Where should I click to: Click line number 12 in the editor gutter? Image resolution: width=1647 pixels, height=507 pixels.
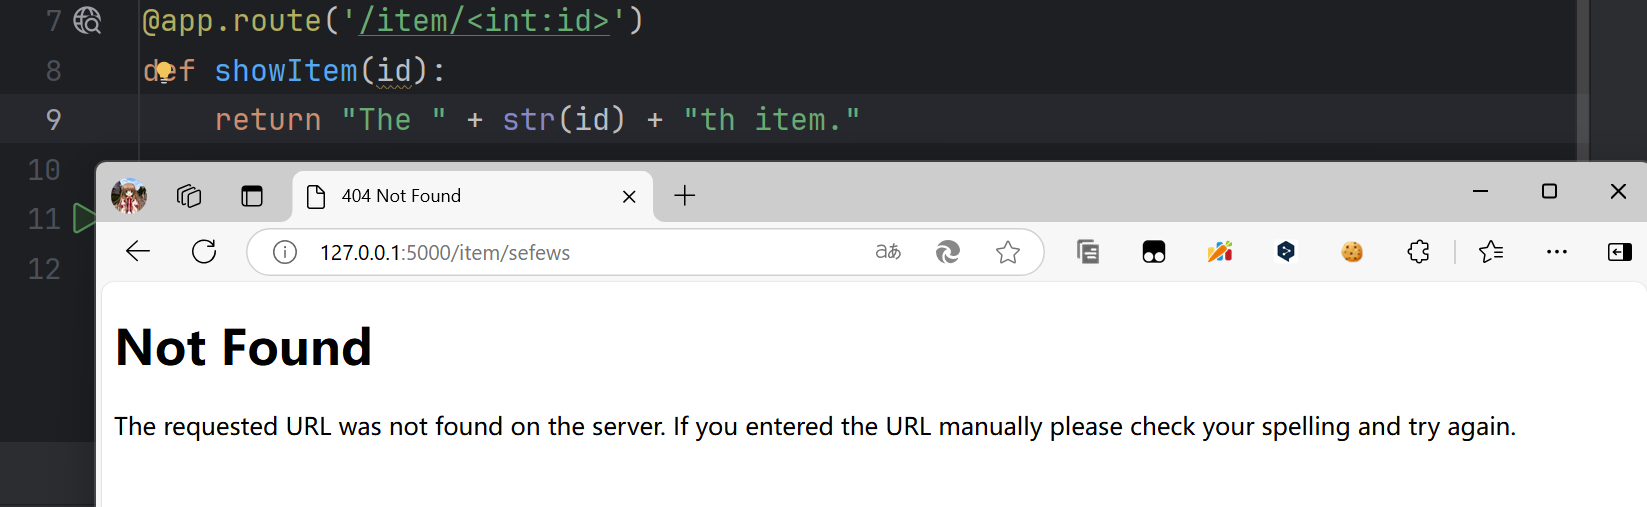pos(44,269)
